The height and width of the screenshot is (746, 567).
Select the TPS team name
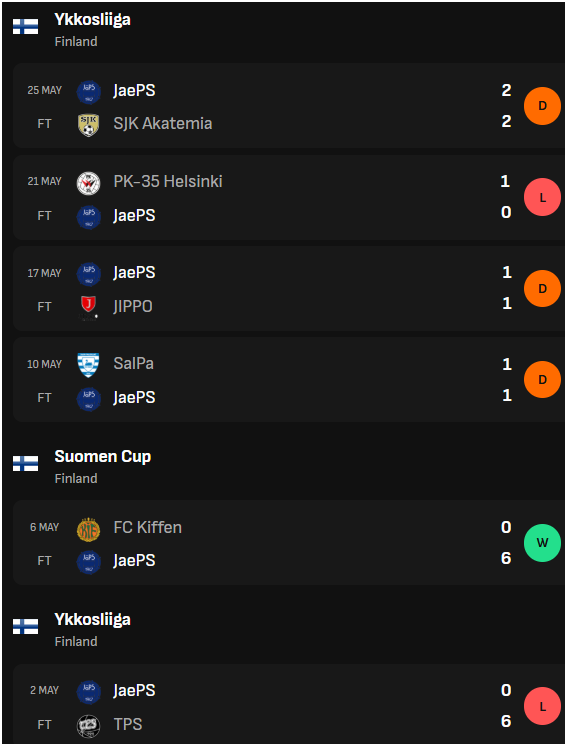127,724
